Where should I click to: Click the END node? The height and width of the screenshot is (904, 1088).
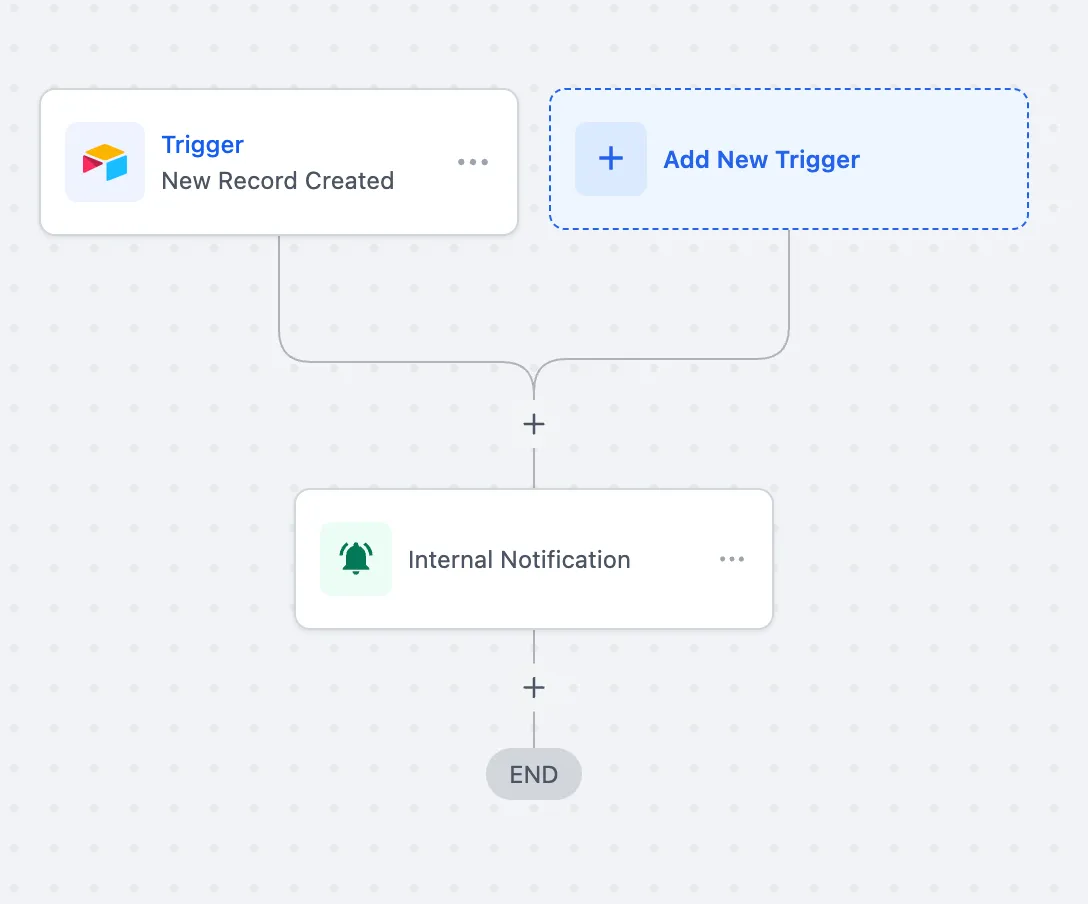(x=534, y=774)
